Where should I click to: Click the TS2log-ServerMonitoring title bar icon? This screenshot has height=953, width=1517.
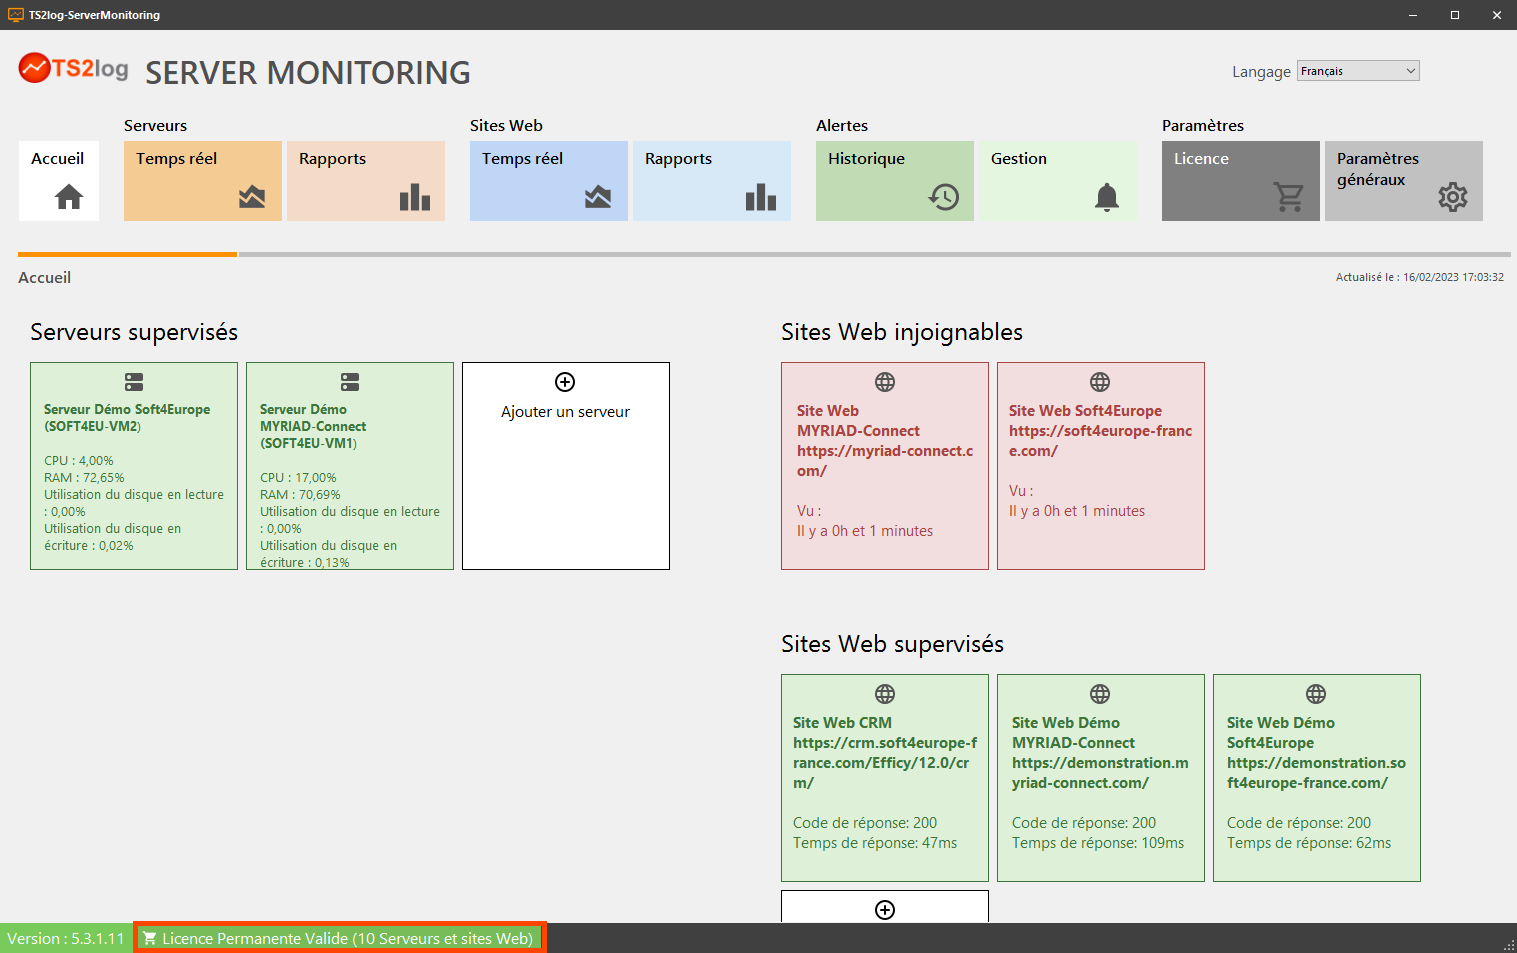click(15, 15)
